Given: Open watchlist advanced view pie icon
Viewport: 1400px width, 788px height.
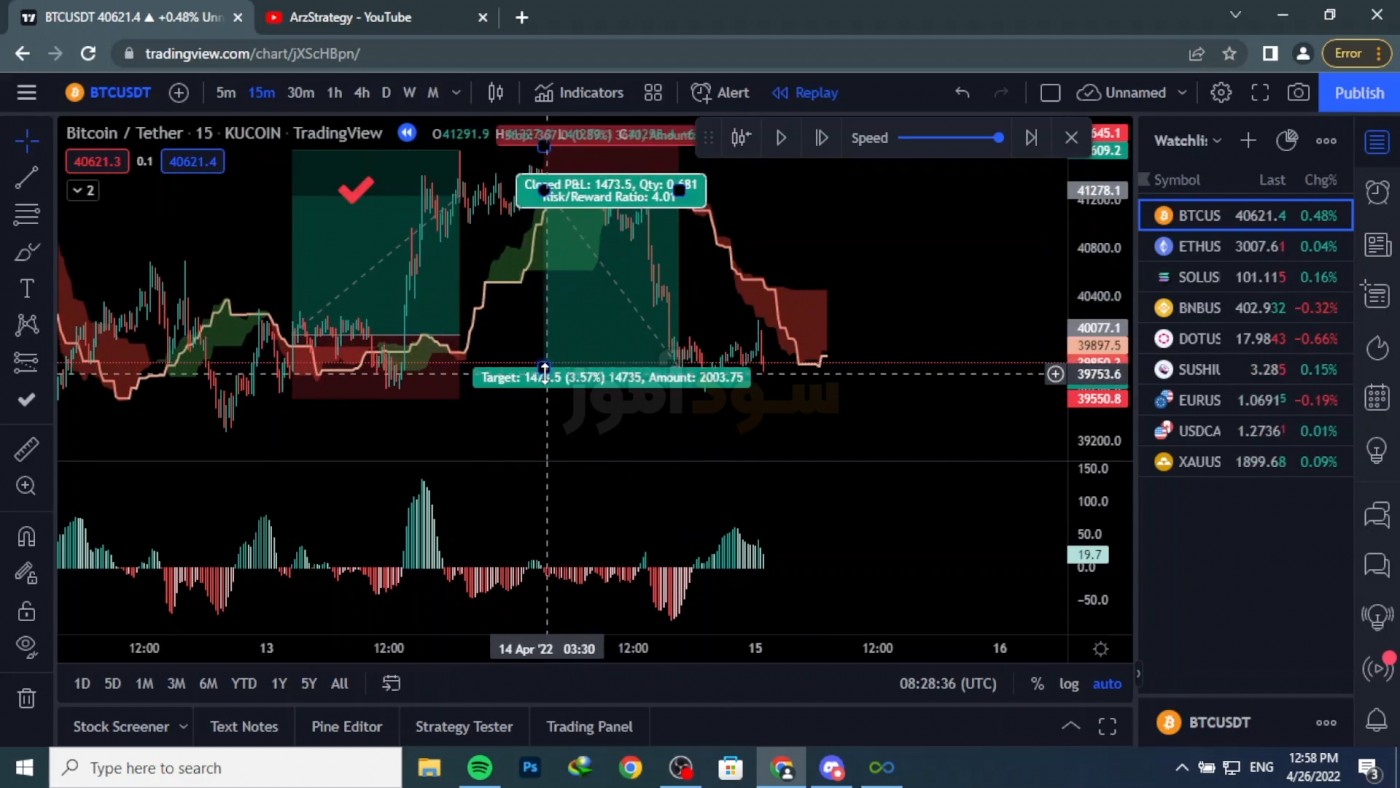Looking at the screenshot, I should pos(1287,141).
